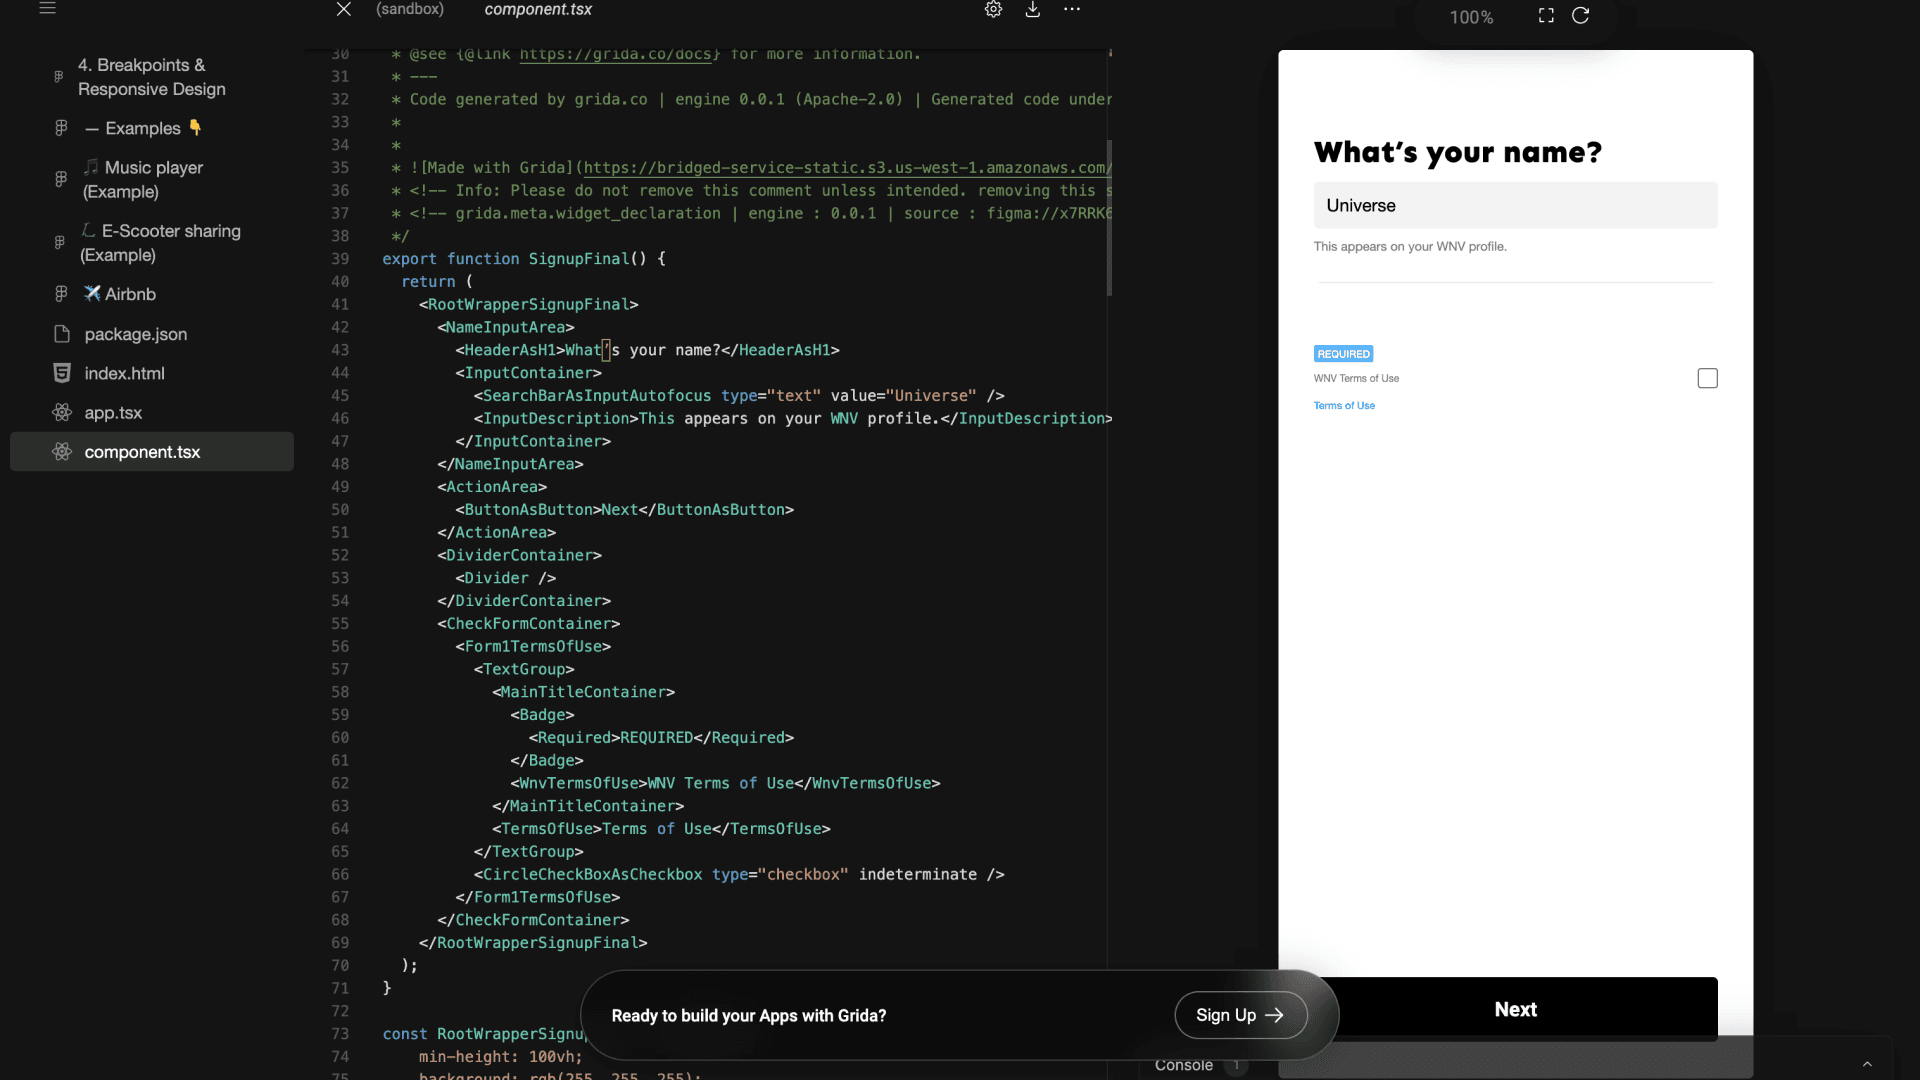Close the component.tsx editor tab
This screenshot has height=1080, width=1920.
[343, 9]
